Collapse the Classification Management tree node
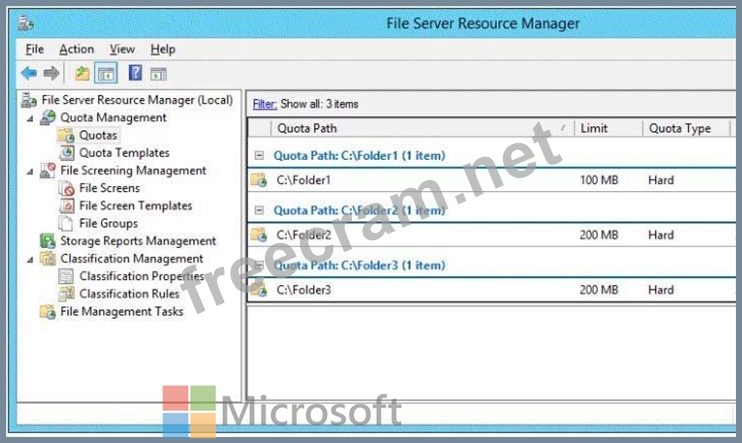 click(x=30, y=259)
